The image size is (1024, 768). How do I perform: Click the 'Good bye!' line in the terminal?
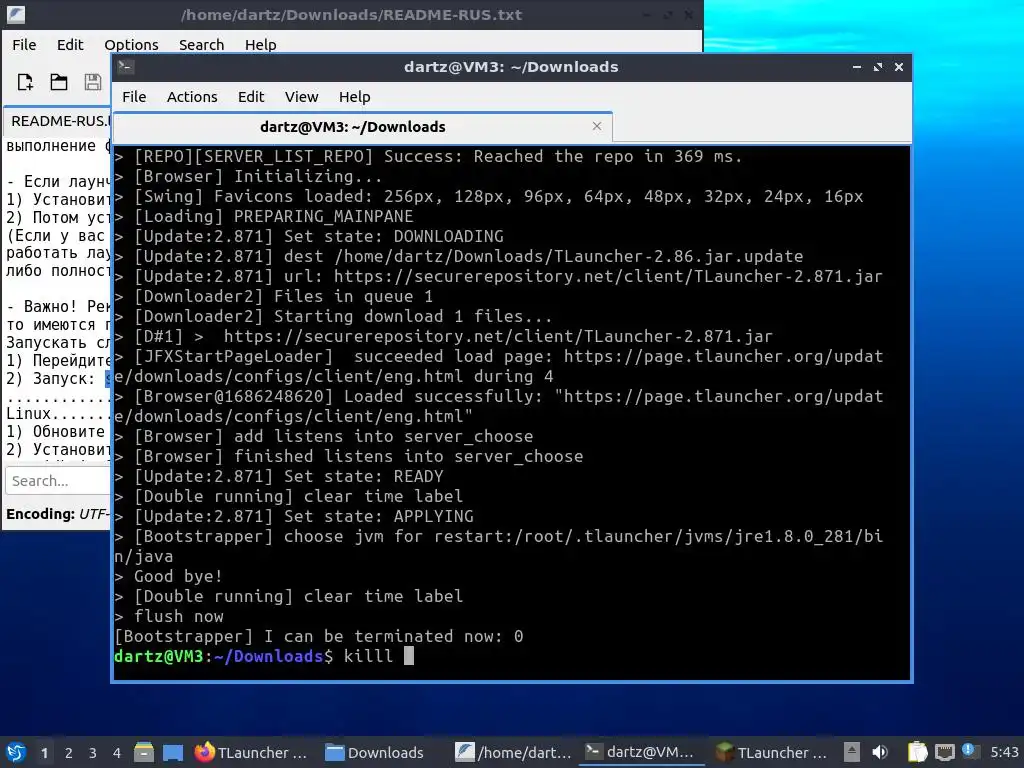click(x=168, y=576)
